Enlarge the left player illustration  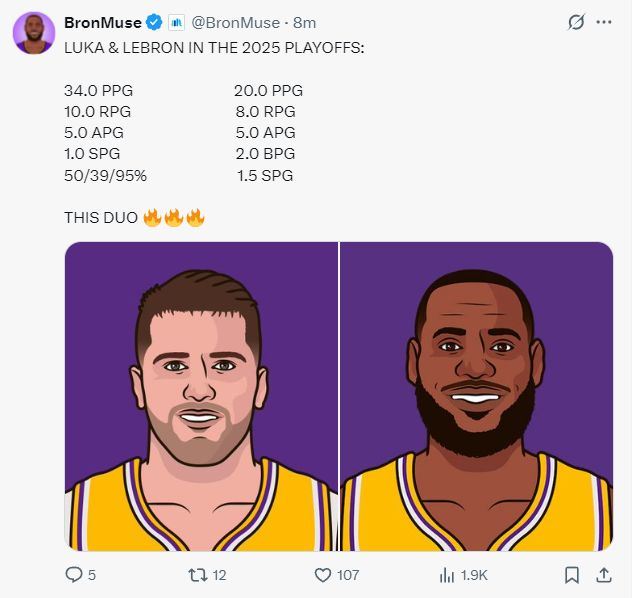pyautogui.click(x=201, y=396)
